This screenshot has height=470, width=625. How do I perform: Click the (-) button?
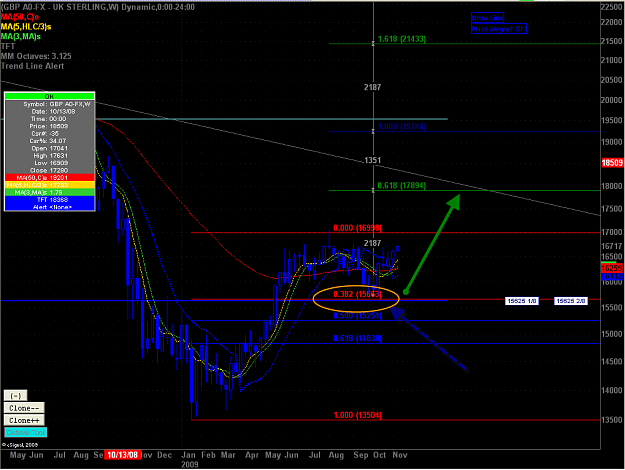(16, 396)
